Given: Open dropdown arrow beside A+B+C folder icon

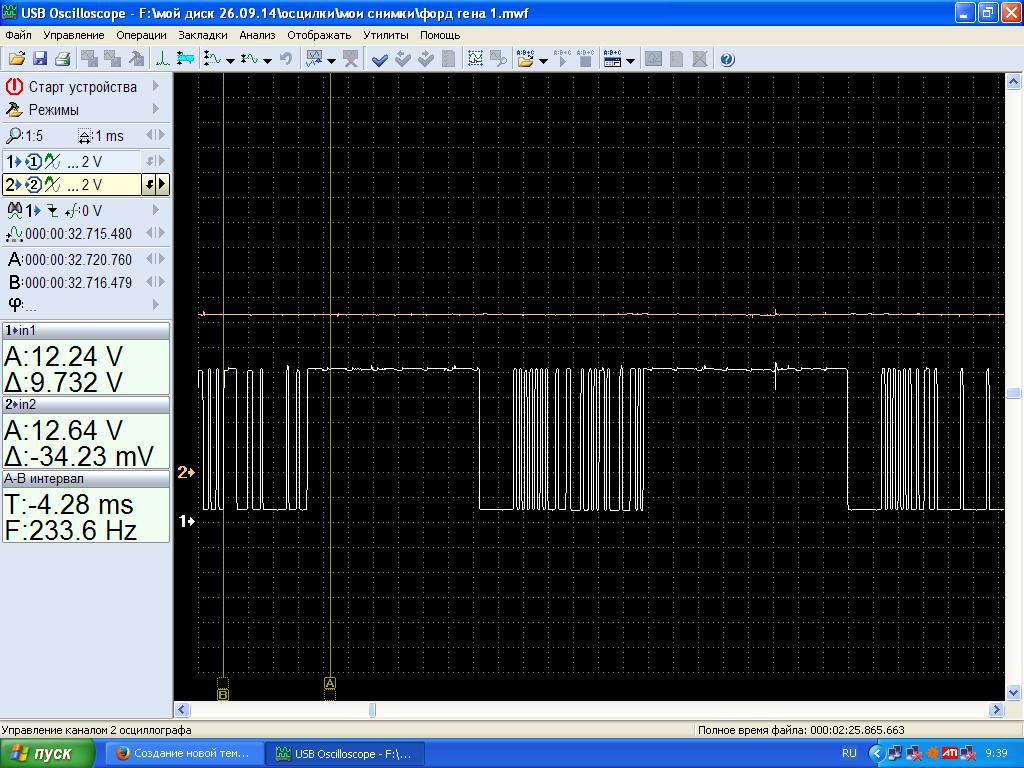Looking at the screenshot, I should pos(544,60).
